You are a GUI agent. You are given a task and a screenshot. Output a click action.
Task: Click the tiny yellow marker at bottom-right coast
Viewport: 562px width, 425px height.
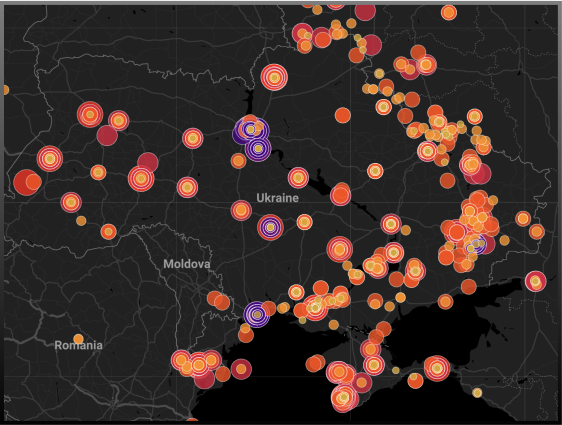tap(477, 393)
